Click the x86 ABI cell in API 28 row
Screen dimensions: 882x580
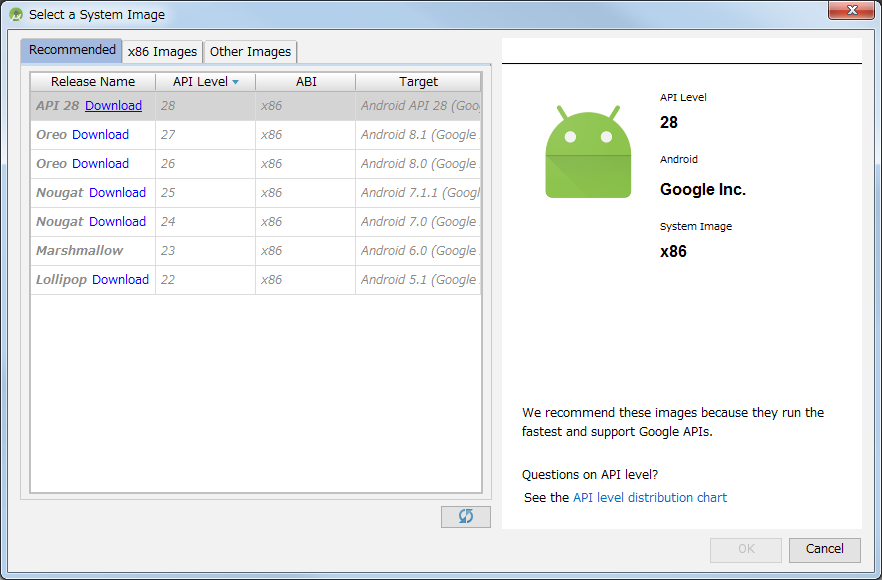[305, 106]
